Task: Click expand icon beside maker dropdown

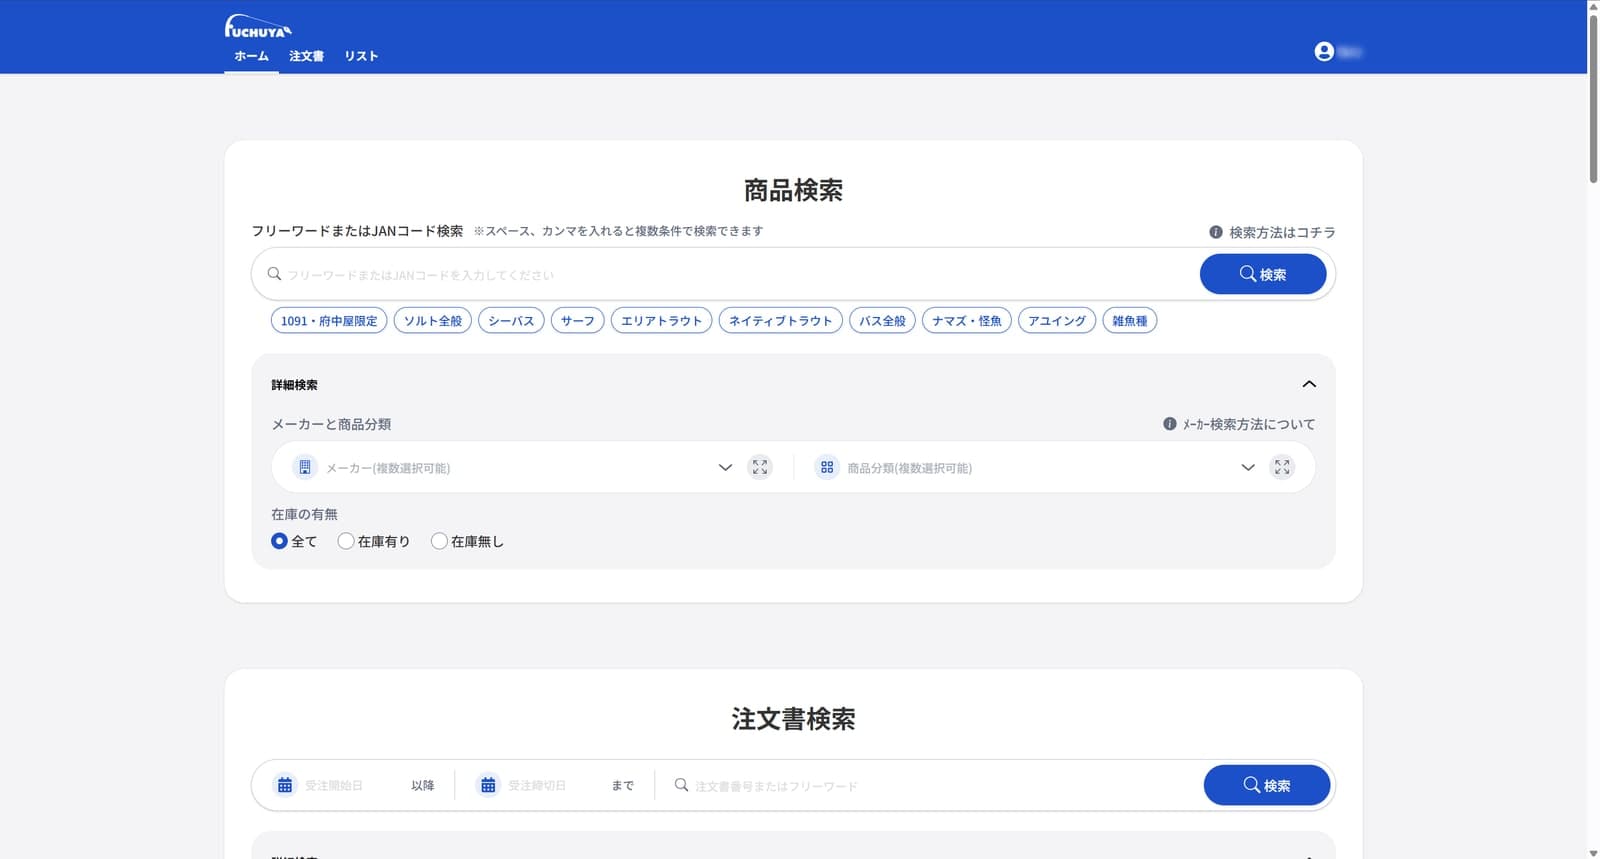Action: [x=760, y=467]
